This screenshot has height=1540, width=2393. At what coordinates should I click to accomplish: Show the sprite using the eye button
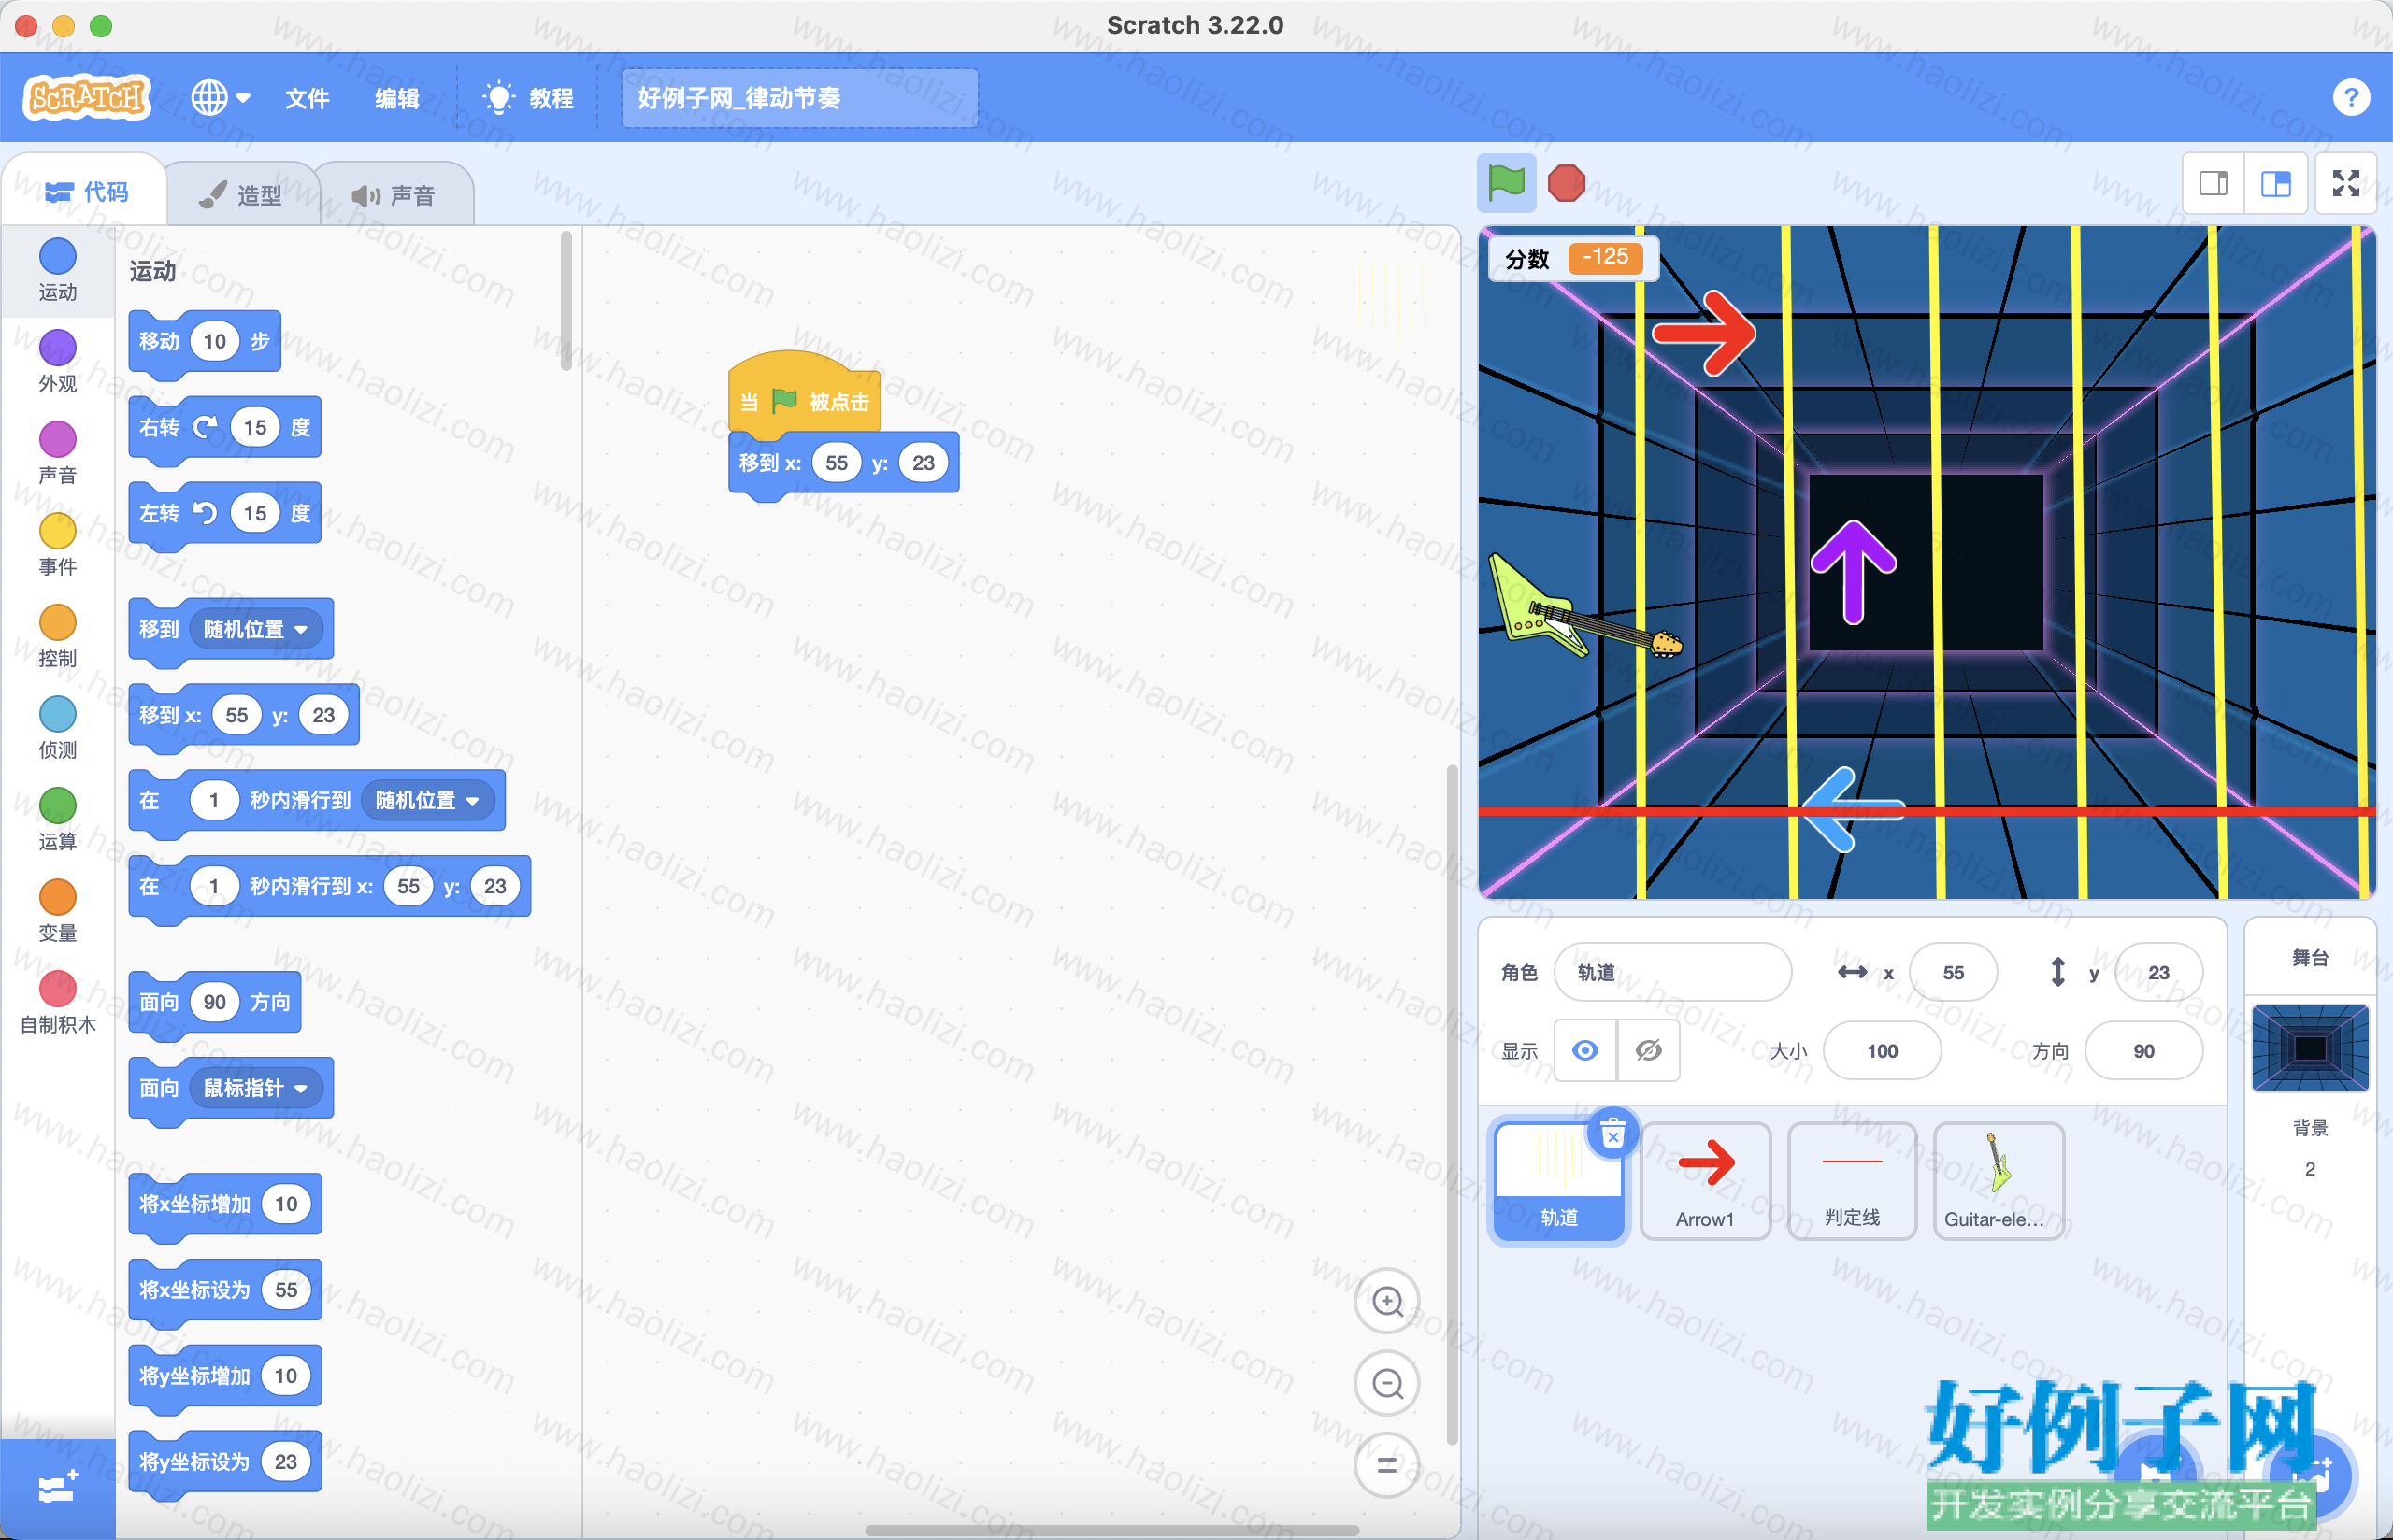coord(1585,1050)
